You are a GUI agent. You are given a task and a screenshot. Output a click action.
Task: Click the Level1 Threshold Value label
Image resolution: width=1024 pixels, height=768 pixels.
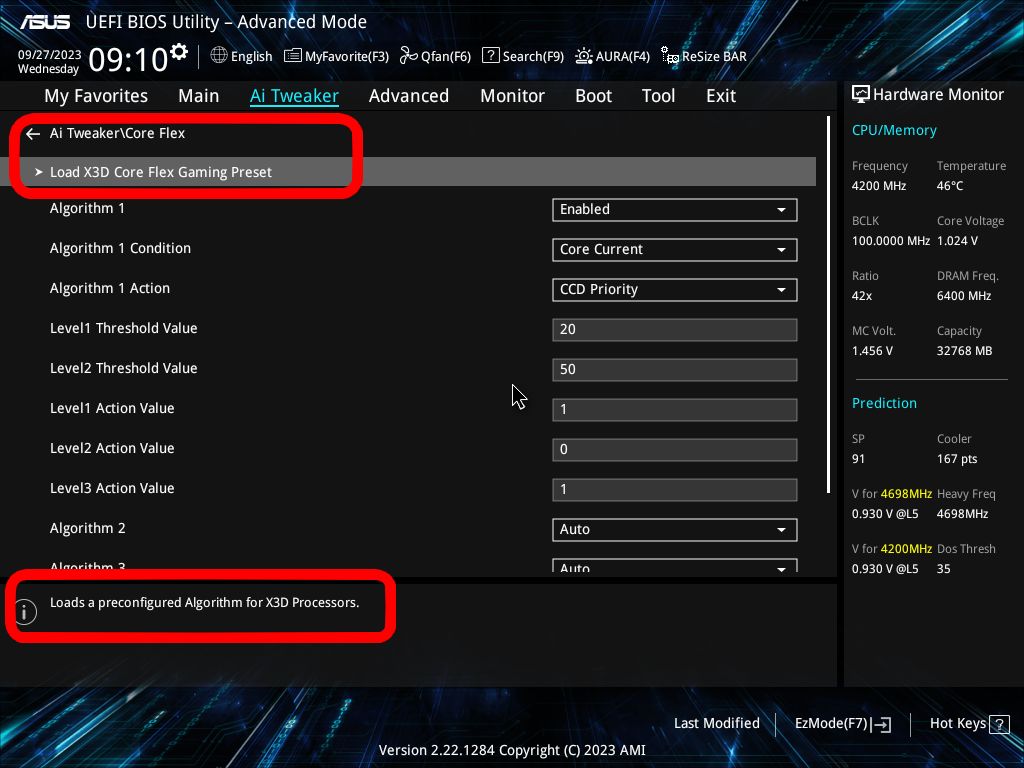coord(123,328)
